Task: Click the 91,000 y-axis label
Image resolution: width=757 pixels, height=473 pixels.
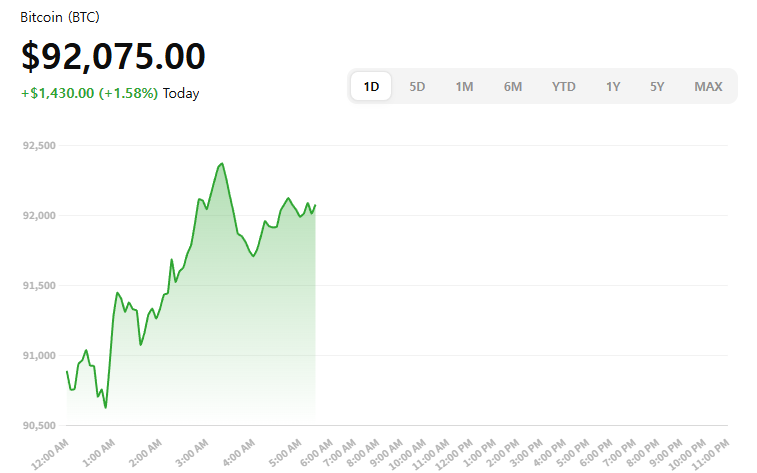Action: click(x=38, y=356)
